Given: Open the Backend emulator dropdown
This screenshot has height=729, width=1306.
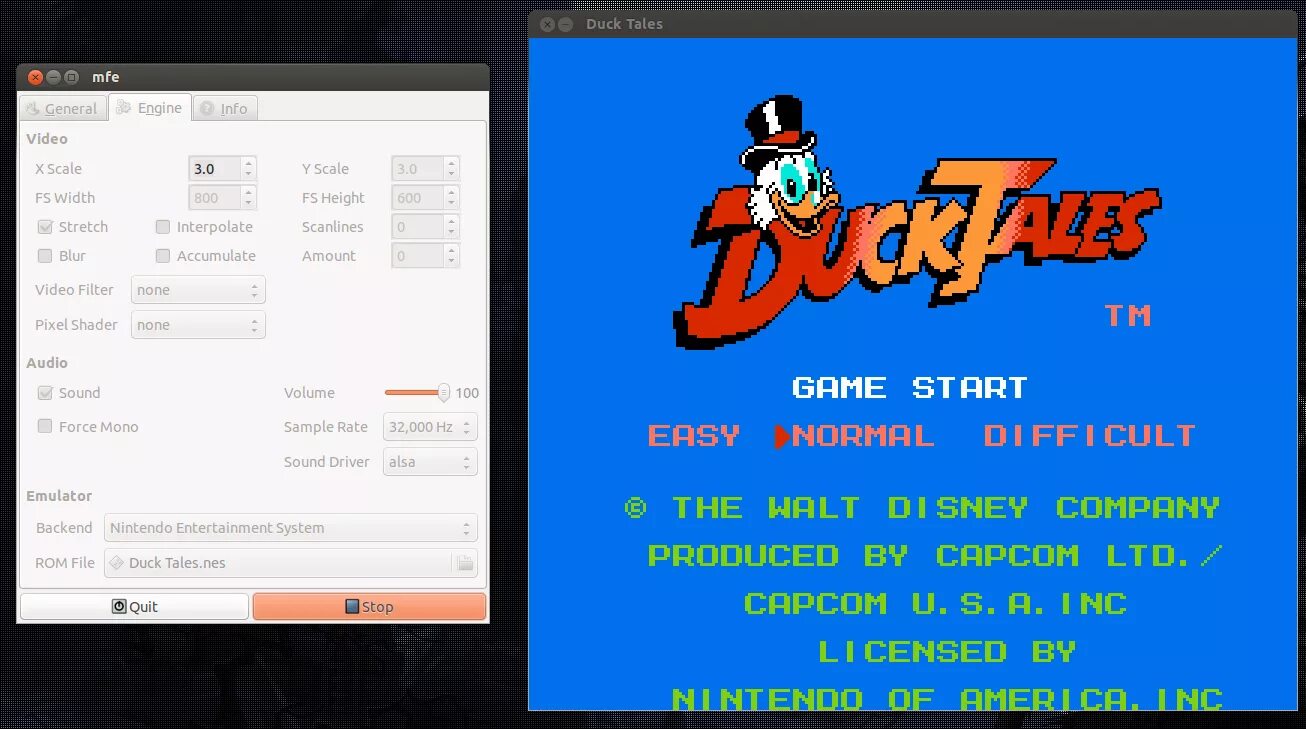Looking at the screenshot, I should (x=291, y=528).
